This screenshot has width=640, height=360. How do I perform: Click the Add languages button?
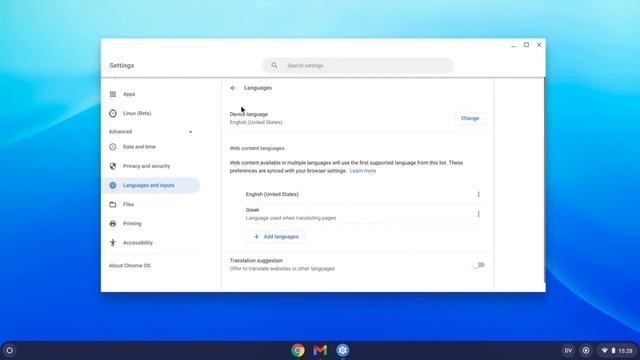(276, 237)
